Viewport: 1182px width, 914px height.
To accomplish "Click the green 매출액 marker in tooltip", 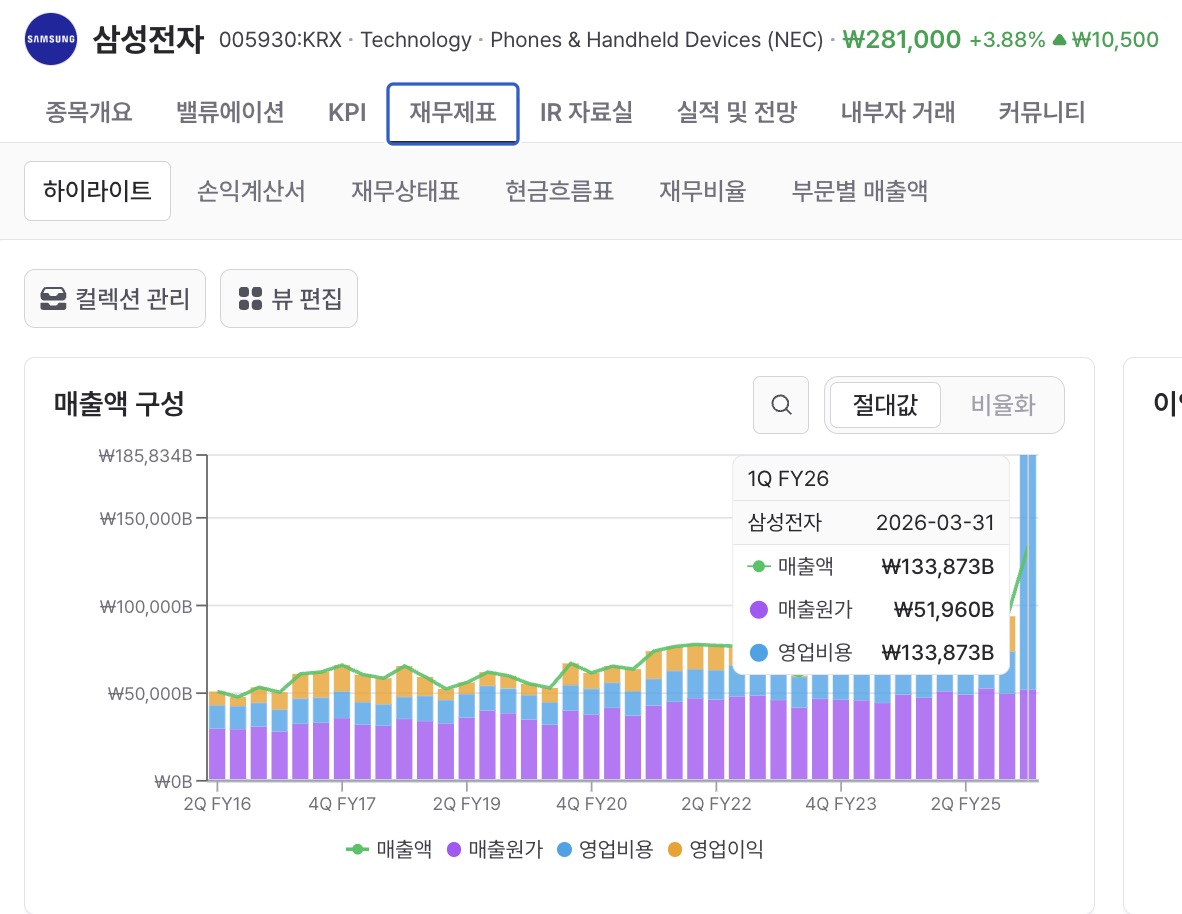I will pyautogui.click(x=758, y=566).
